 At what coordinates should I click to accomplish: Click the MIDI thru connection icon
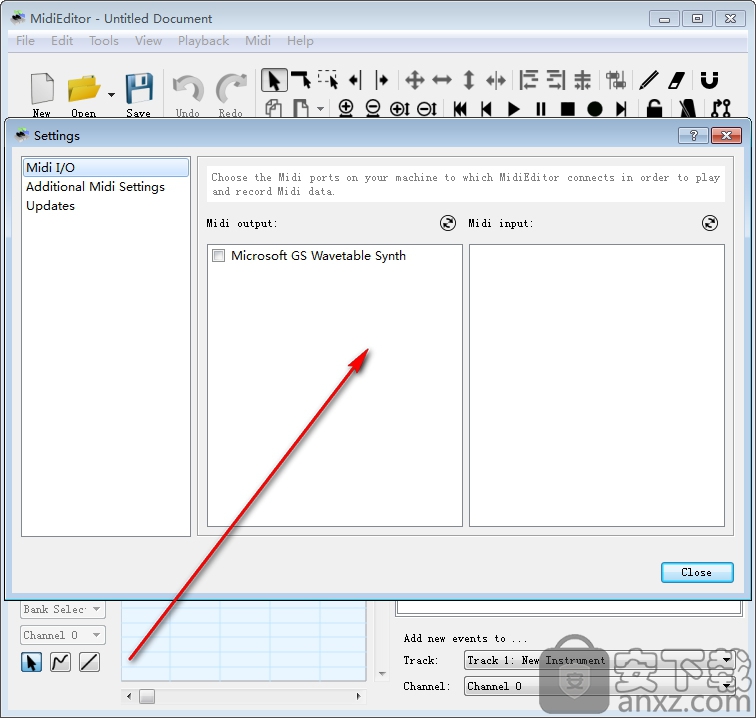(721, 108)
